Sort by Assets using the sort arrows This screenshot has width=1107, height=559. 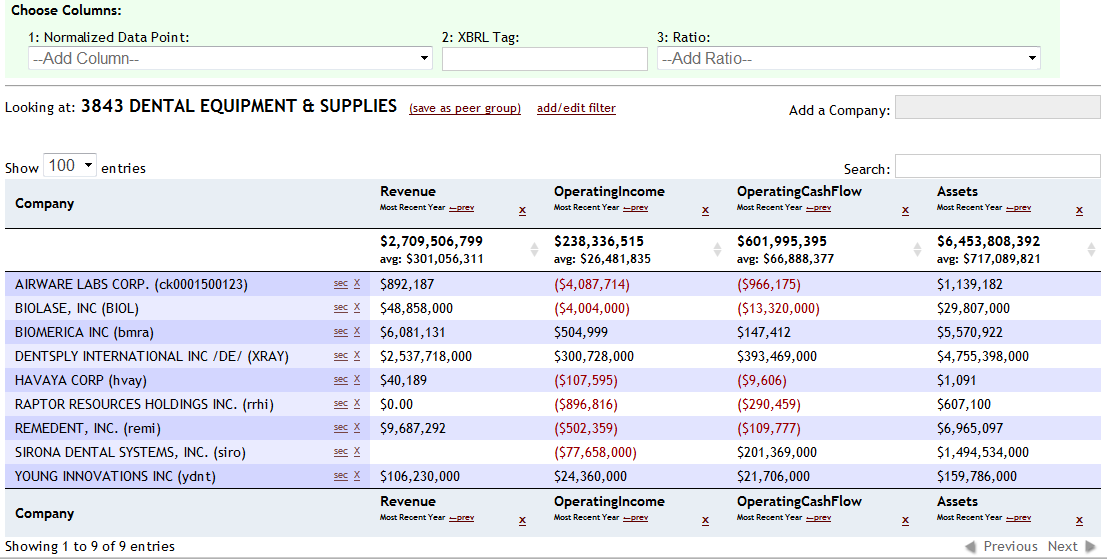tap(1092, 249)
